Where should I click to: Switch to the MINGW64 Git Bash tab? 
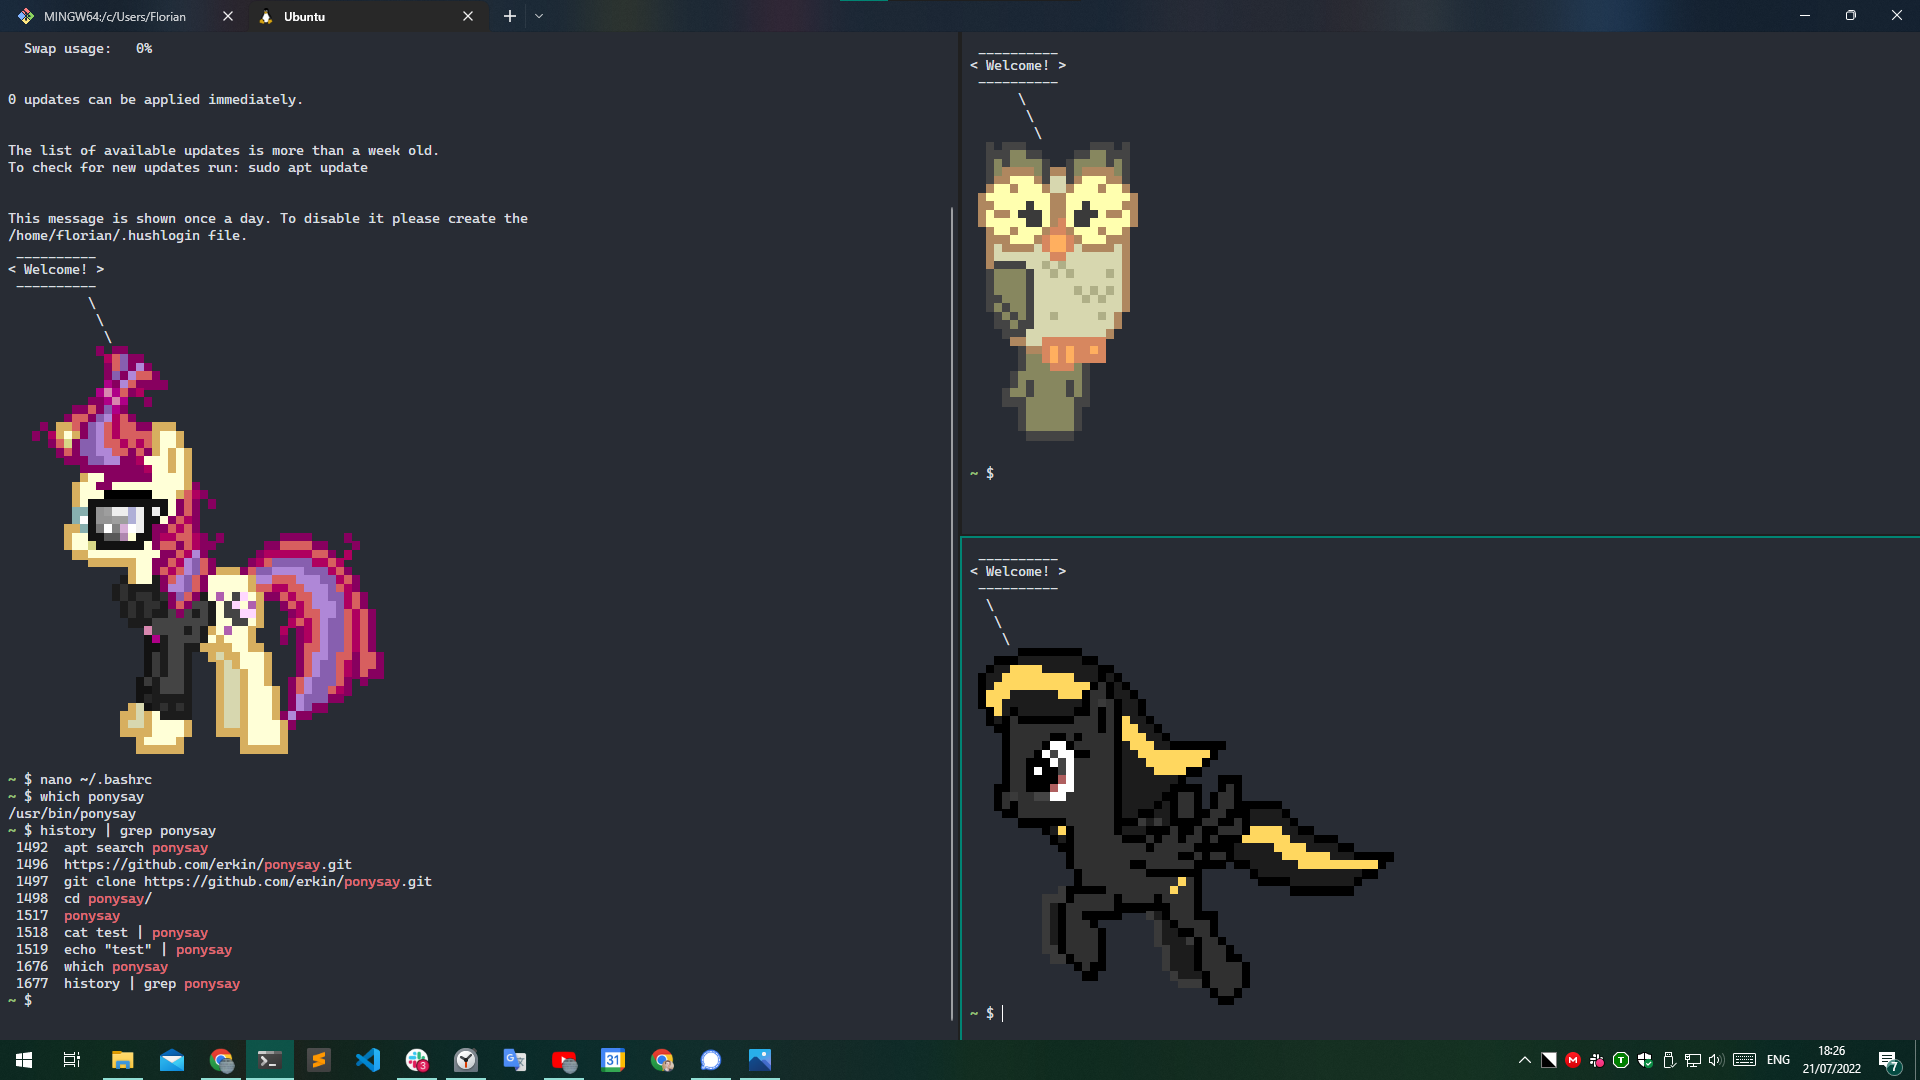click(x=115, y=16)
